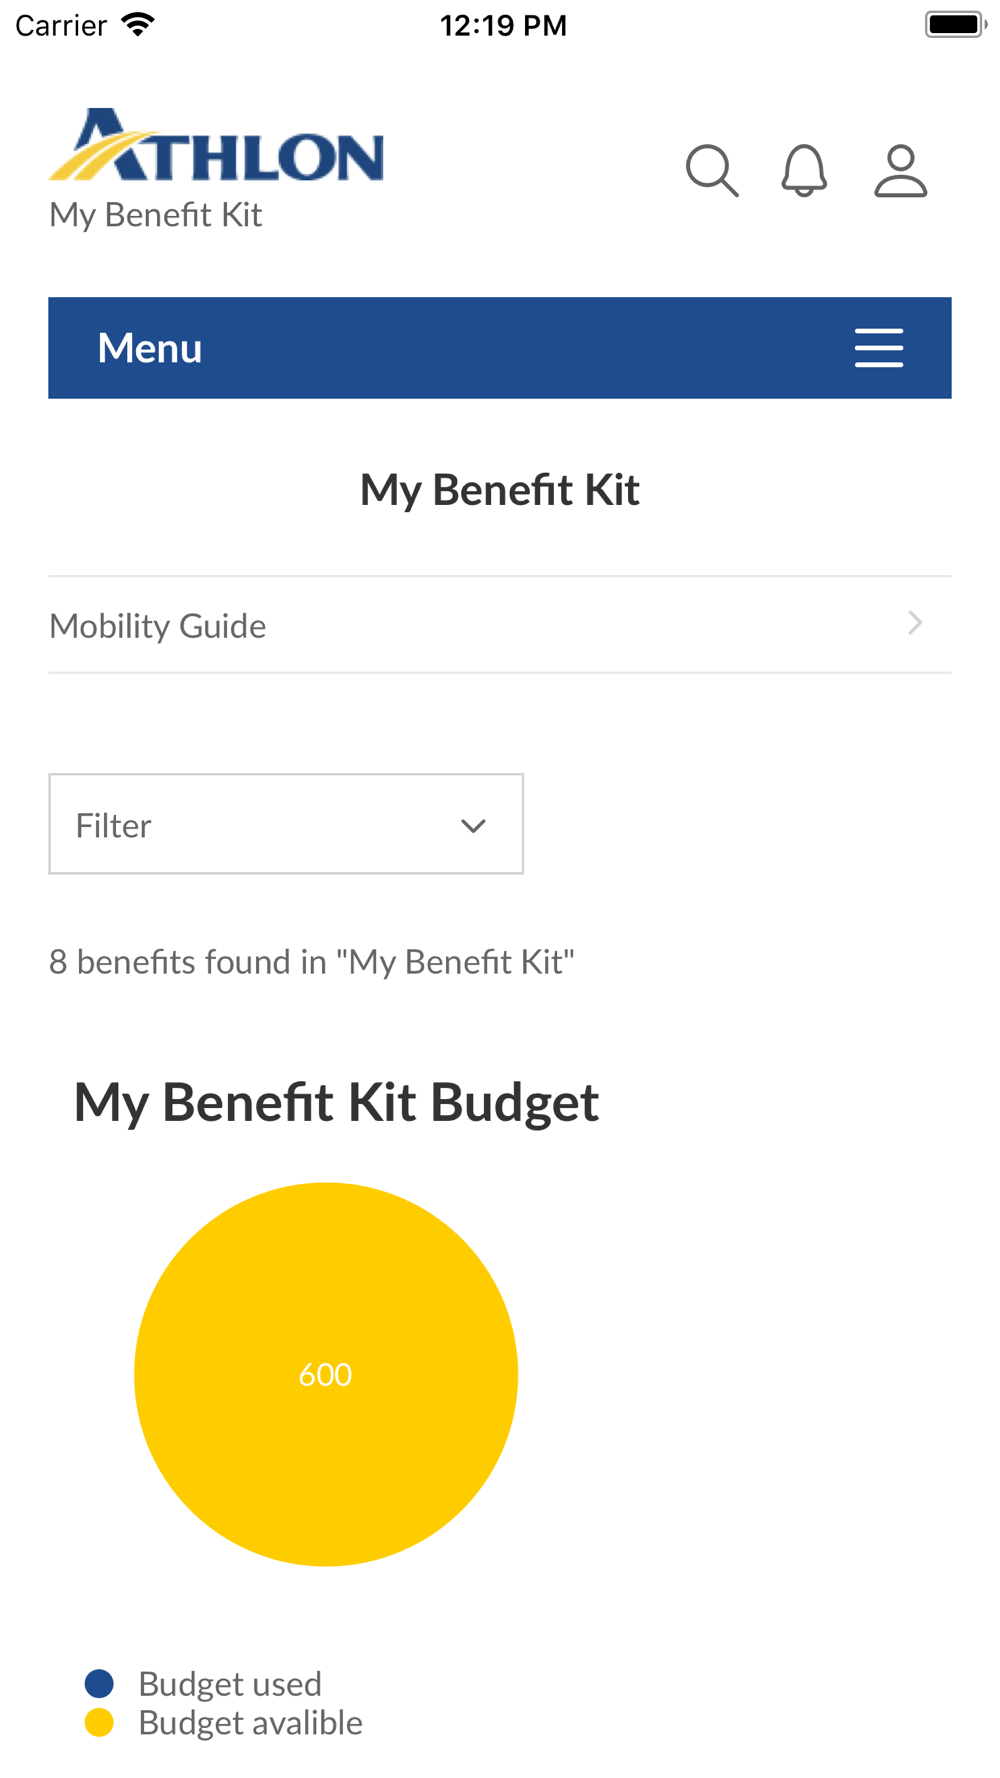
Task: Tap the battery status icon
Action: pos(955,24)
